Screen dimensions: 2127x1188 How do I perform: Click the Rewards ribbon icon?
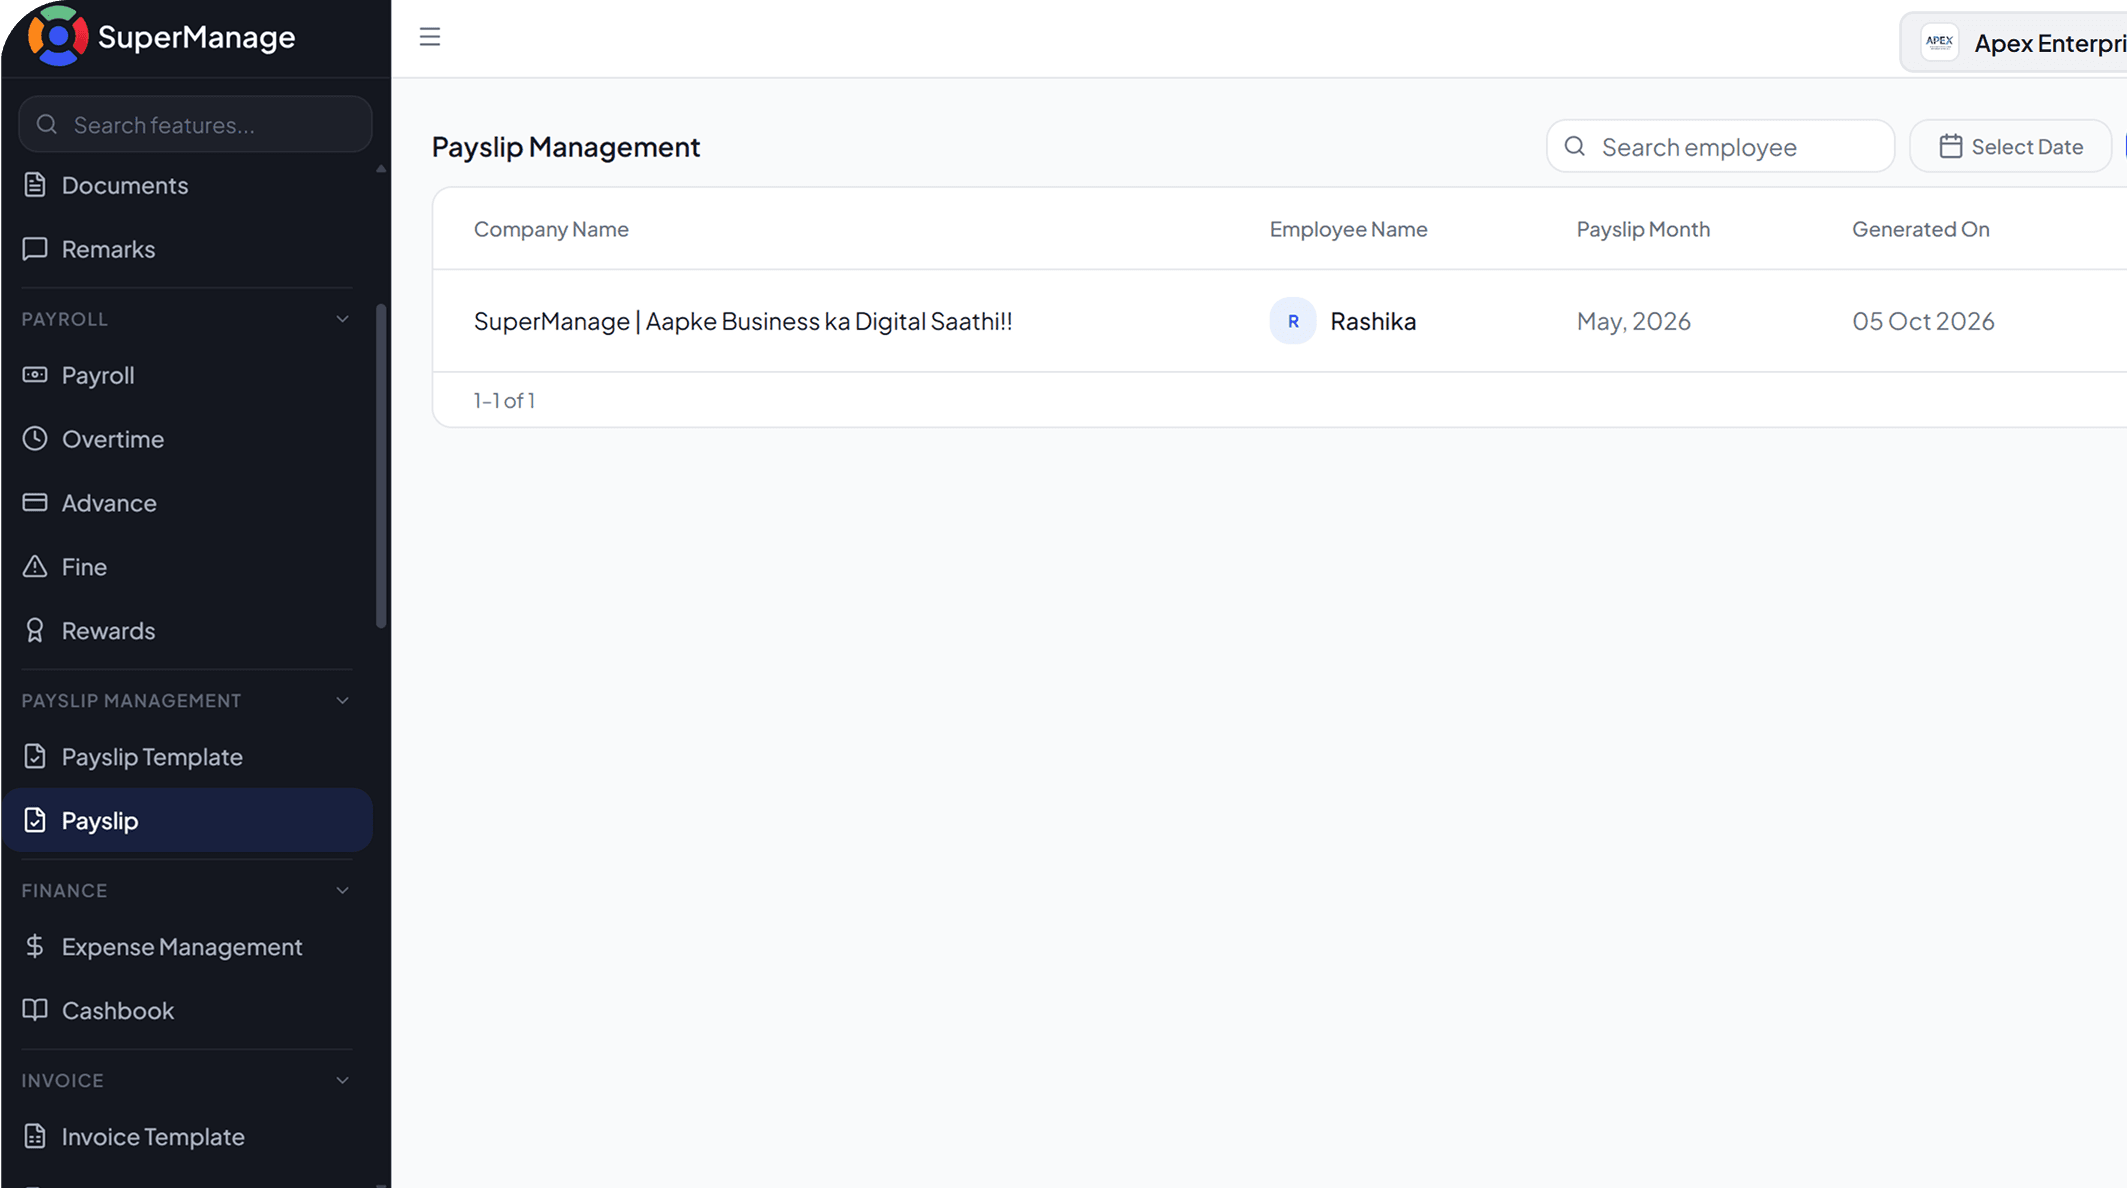click(35, 631)
